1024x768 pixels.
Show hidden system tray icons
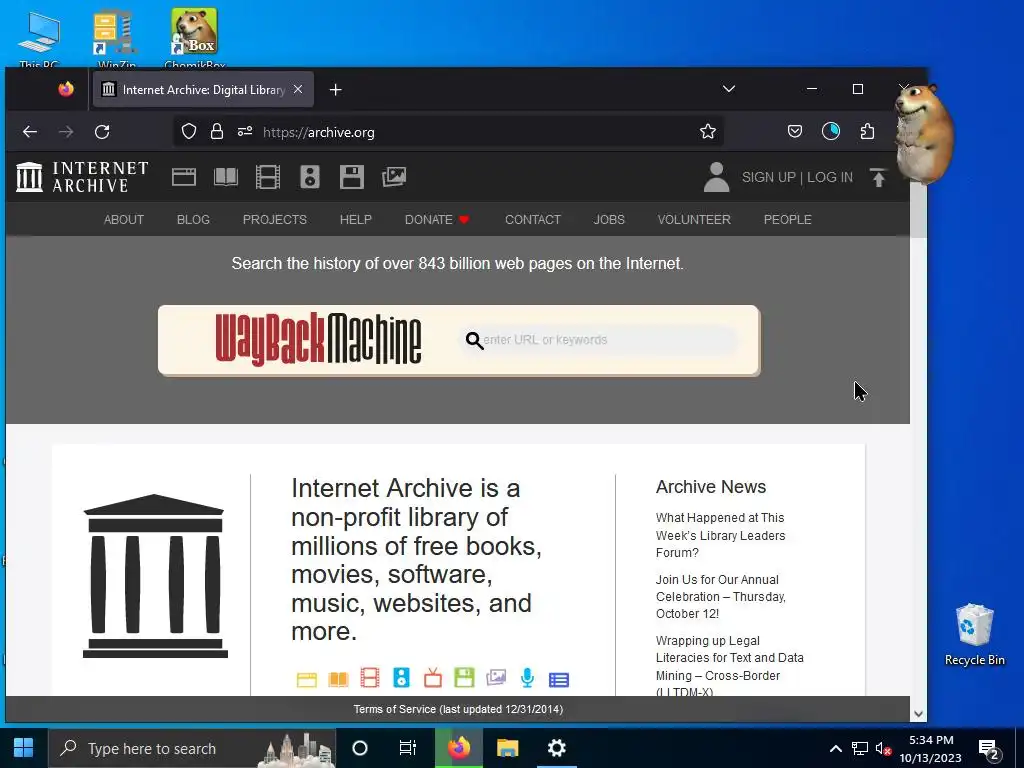[835, 748]
